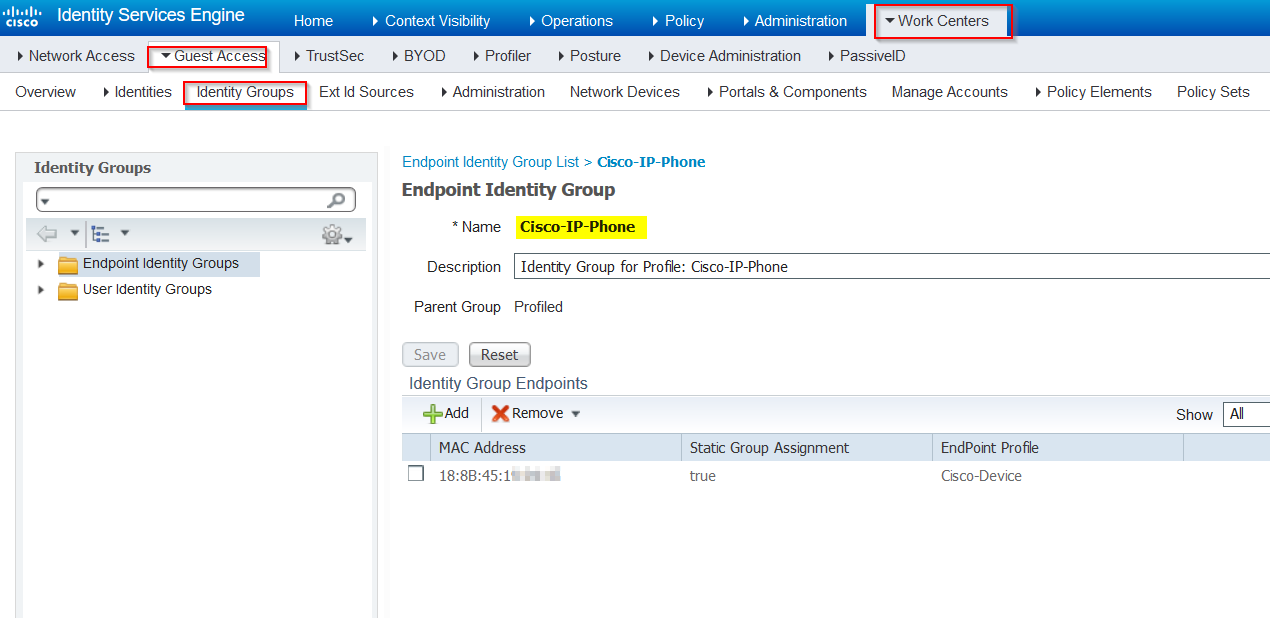Open the Policy Sets tab
The image size is (1270, 618).
point(1213,92)
